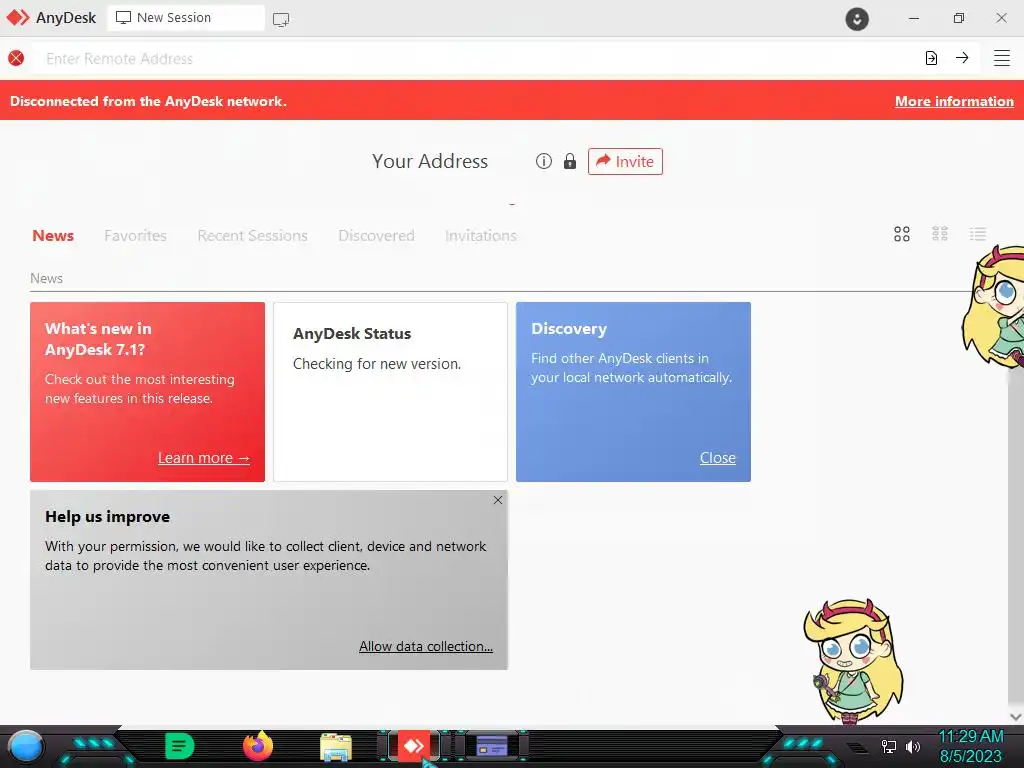
Task: Switch to the Favorites tab
Action: tap(135, 236)
